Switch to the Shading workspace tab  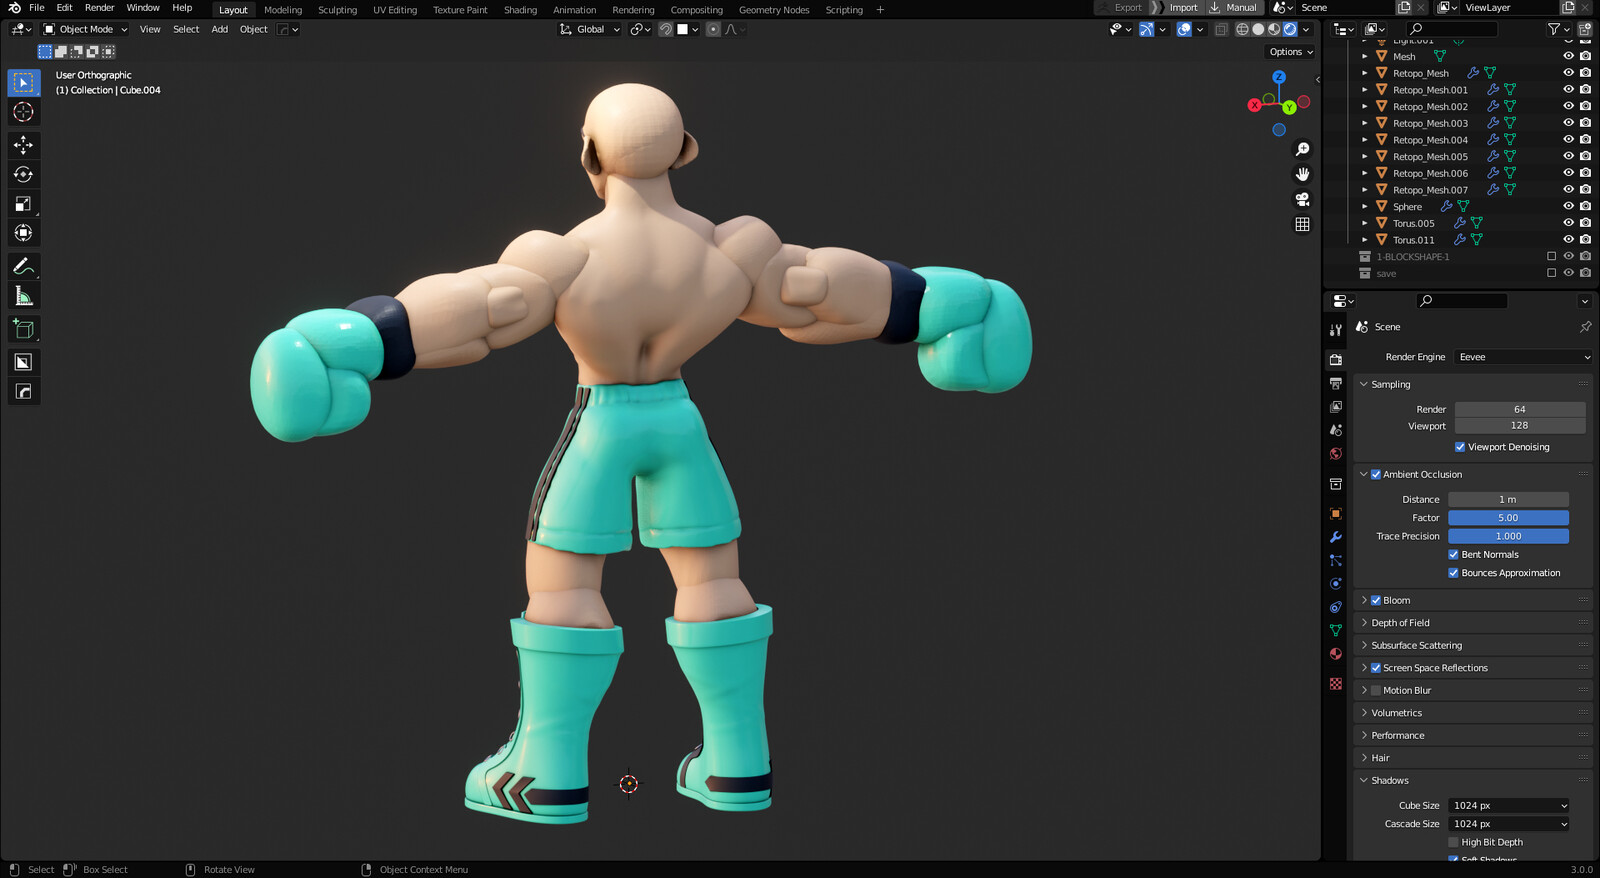(x=520, y=10)
